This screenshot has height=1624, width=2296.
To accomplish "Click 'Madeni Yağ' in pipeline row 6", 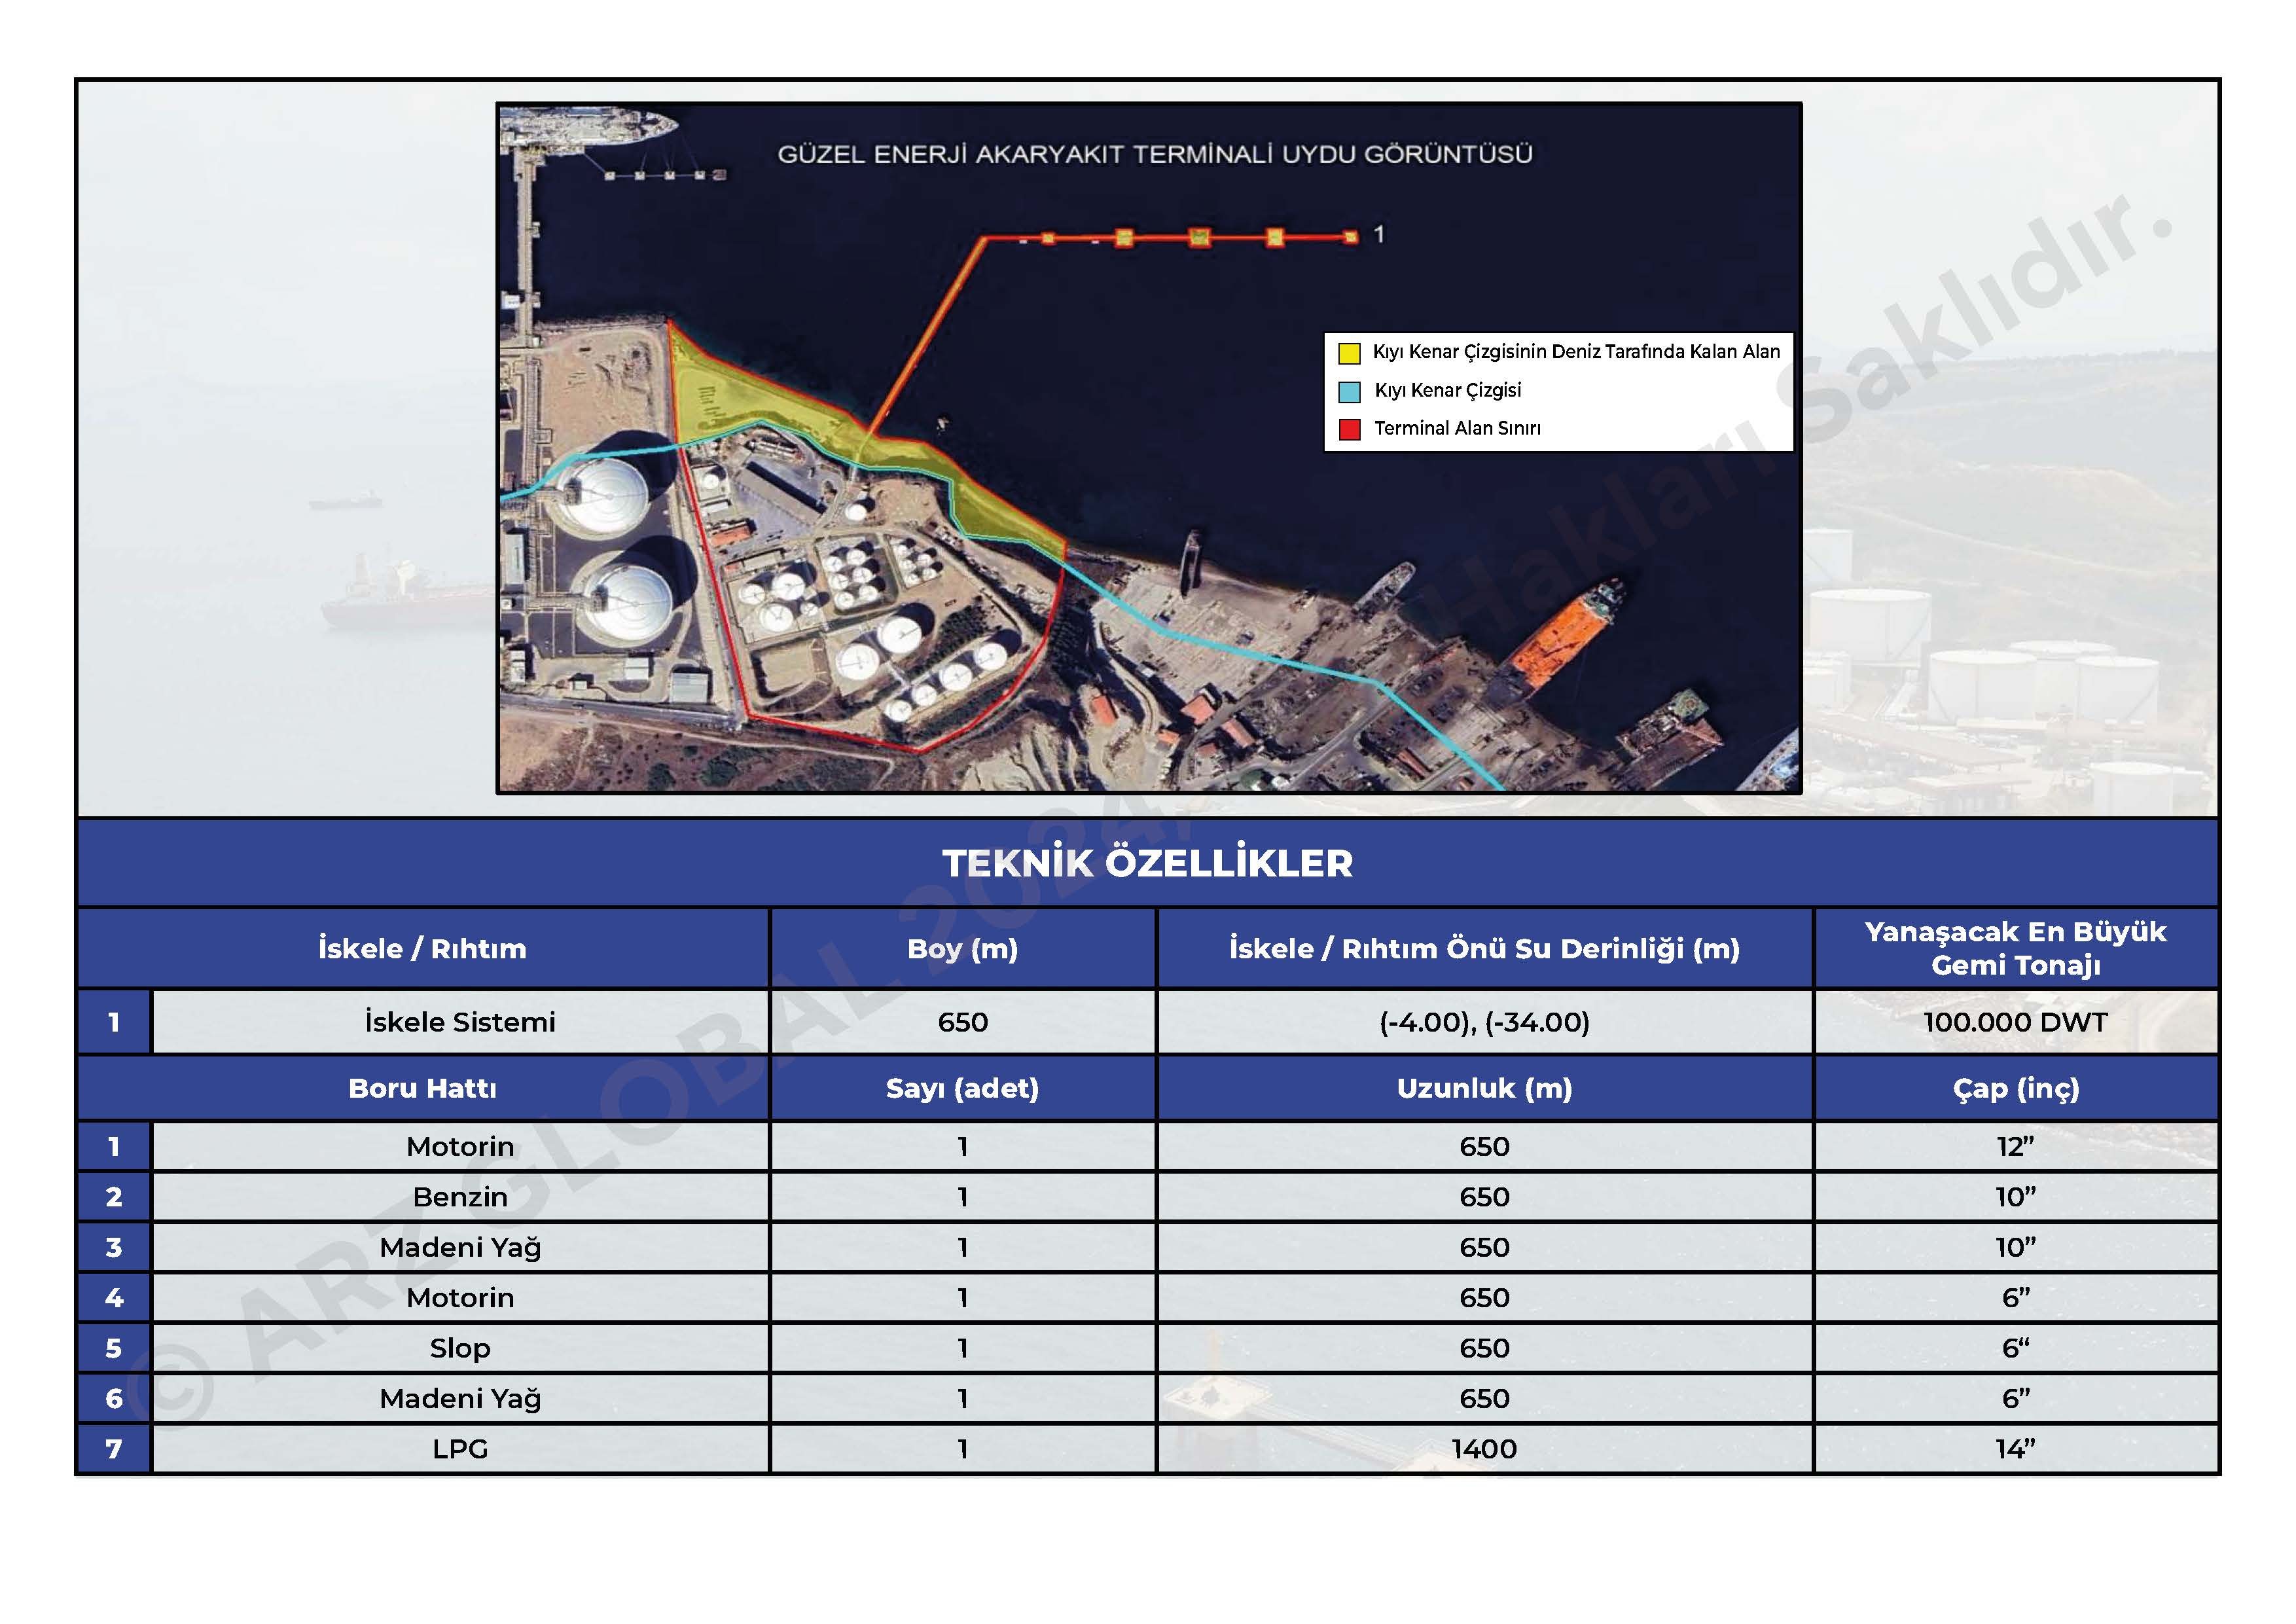I will [460, 1398].
